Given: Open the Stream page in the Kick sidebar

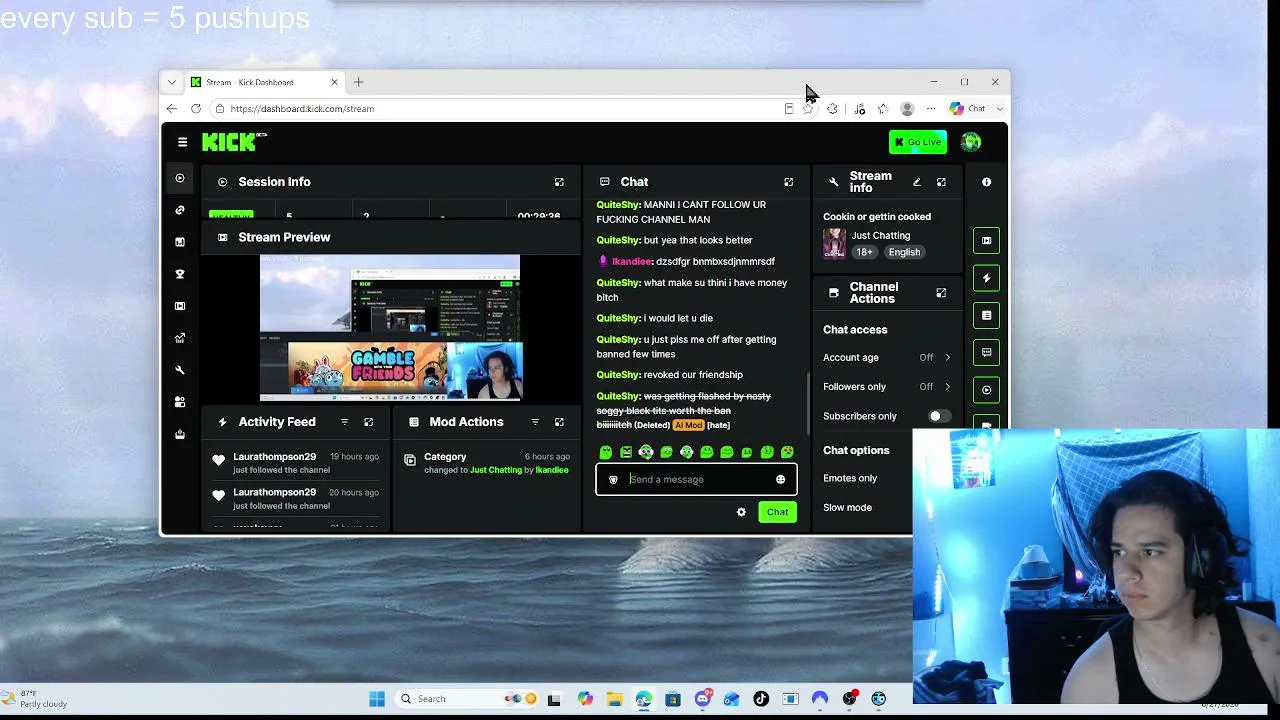Looking at the screenshot, I should [180, 178].
